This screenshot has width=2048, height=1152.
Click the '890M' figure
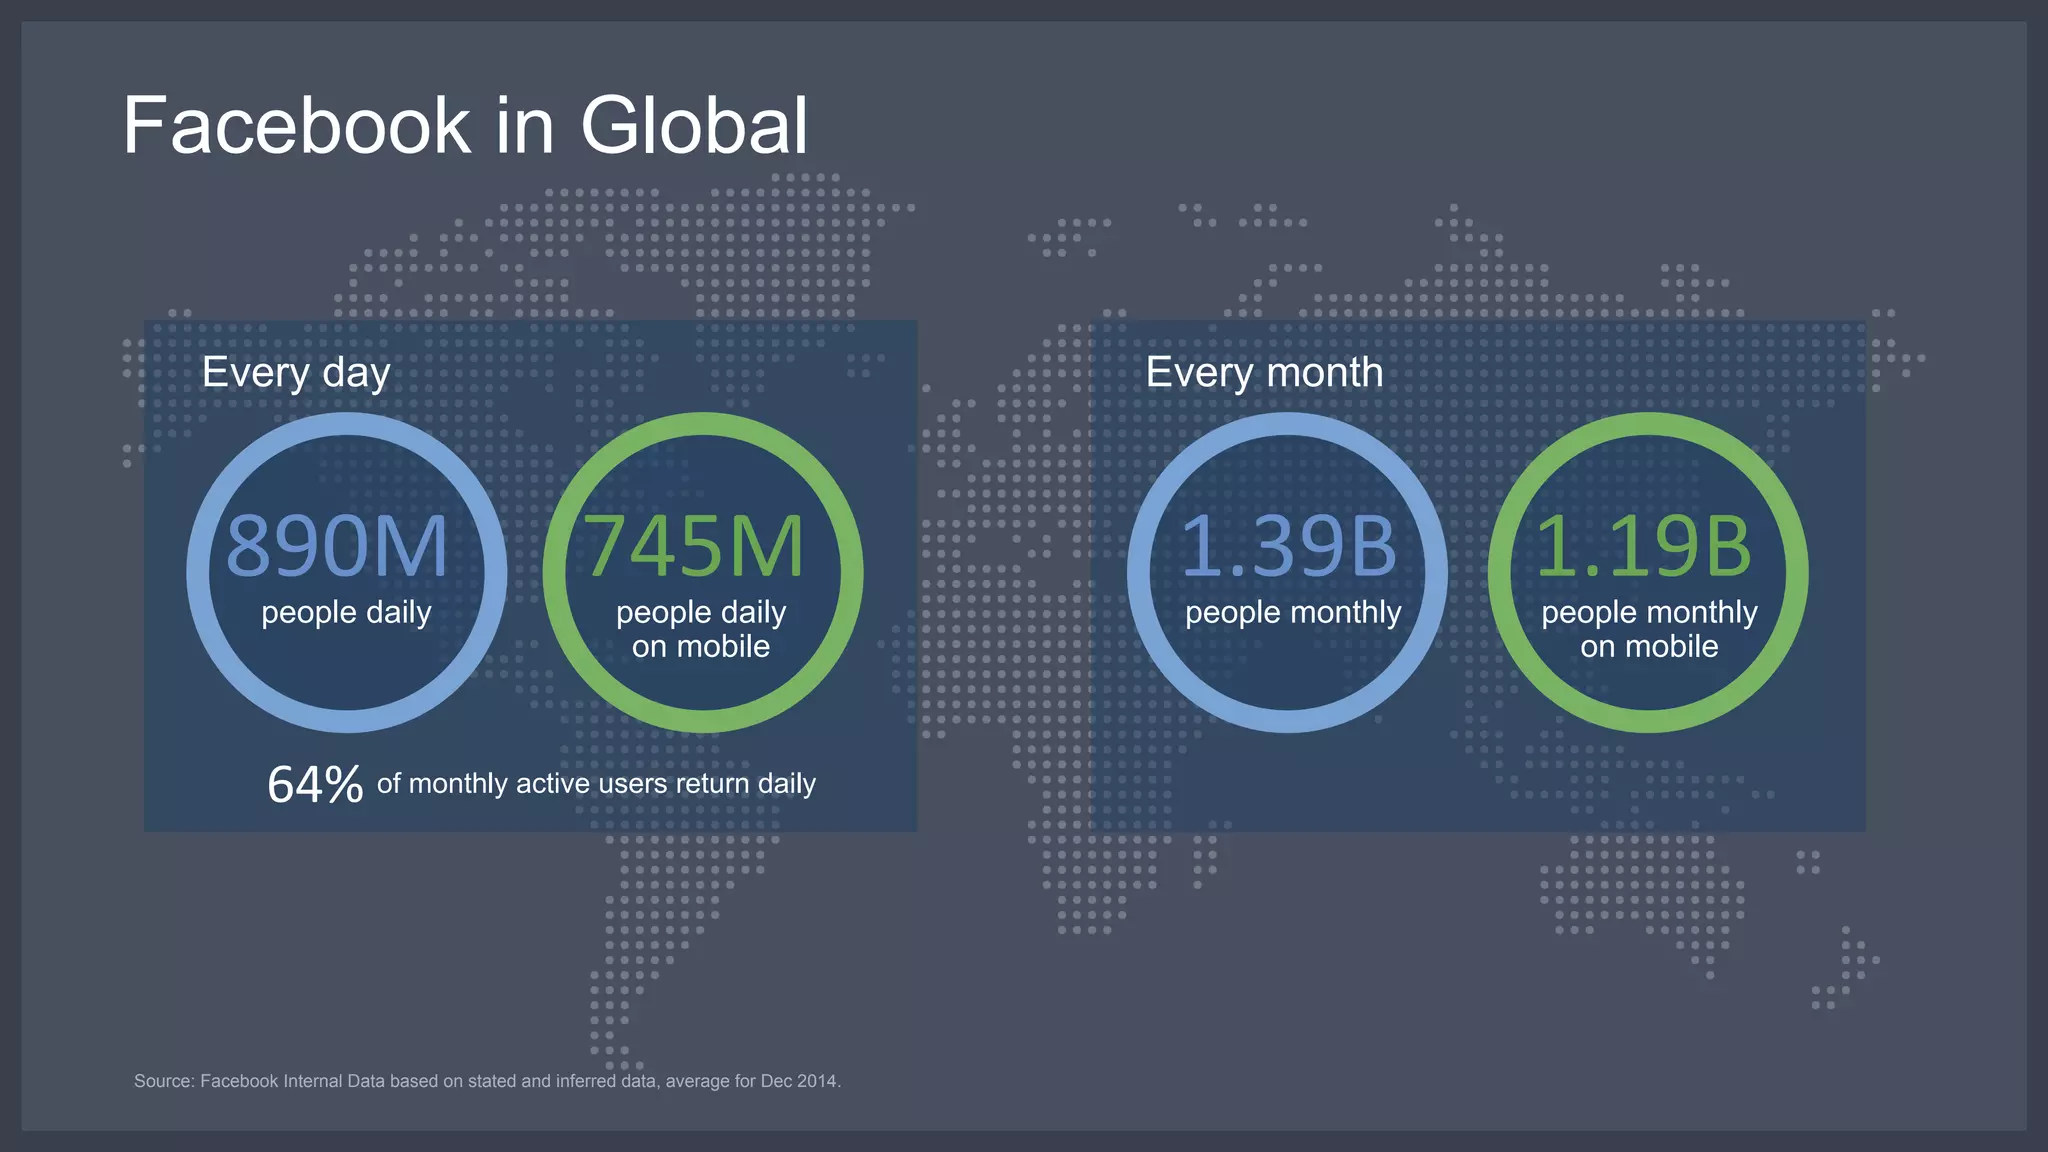[x=337, y=546]
